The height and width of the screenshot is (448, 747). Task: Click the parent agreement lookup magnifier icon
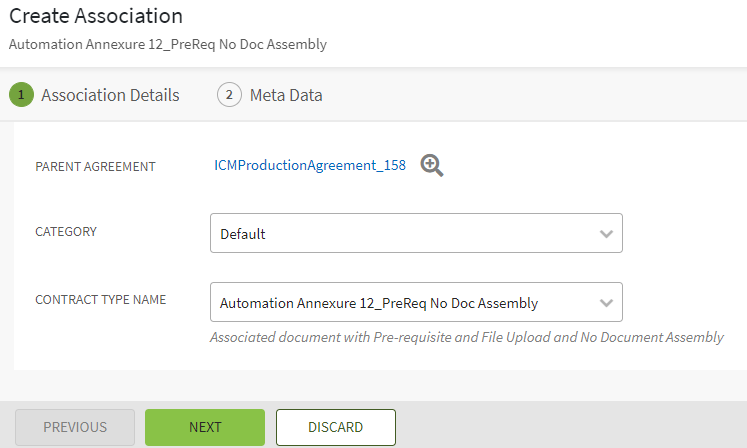click(x=431, y=166)
